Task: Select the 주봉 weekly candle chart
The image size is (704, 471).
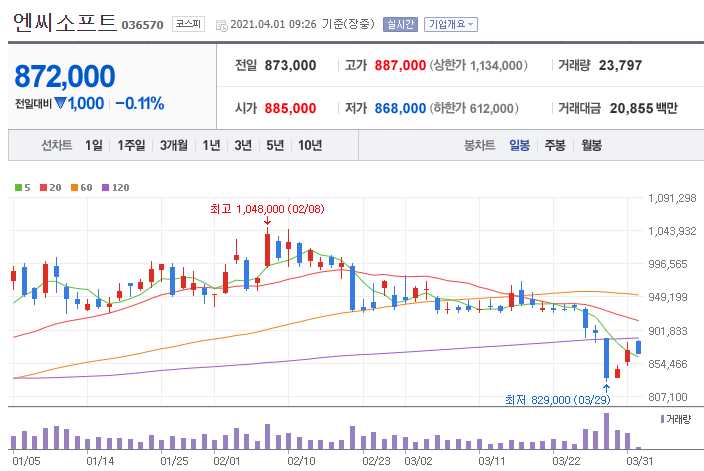Action: click(x=555, y=145)
